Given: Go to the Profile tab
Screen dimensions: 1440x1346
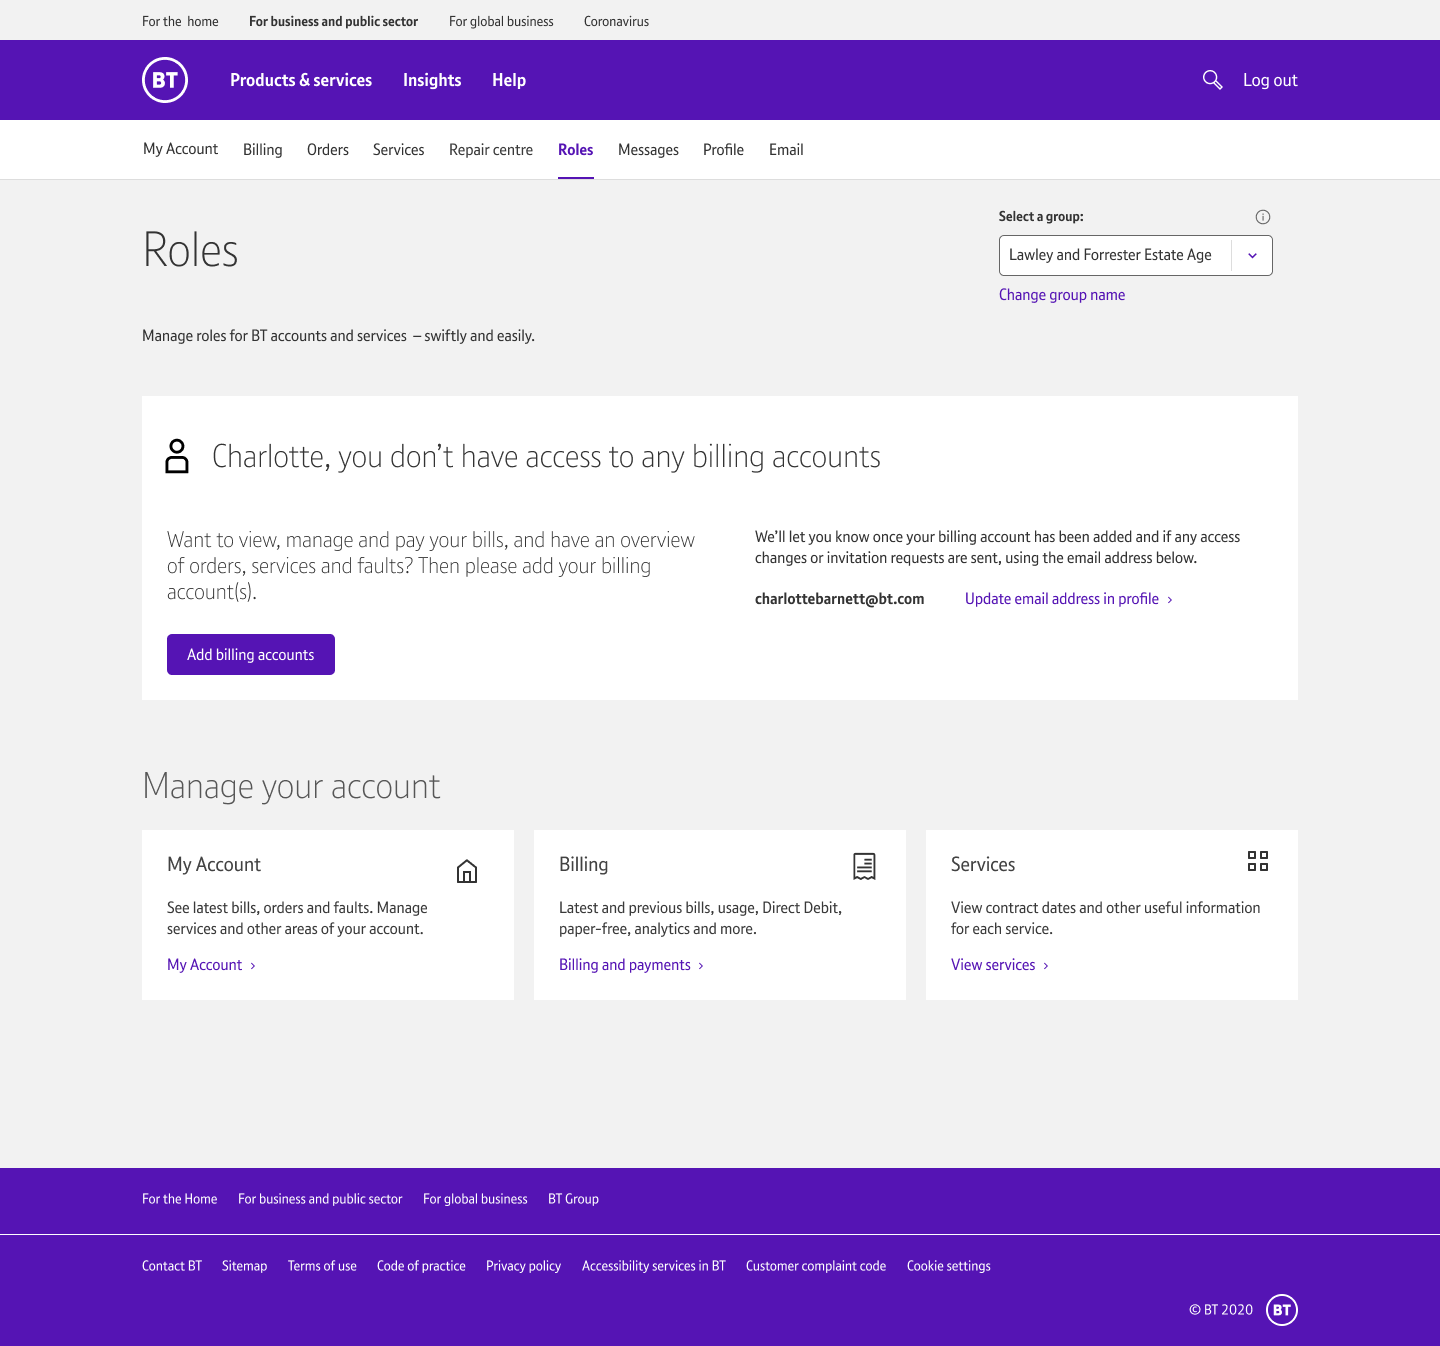Looking at the screenshot, I should [x=723, y=150].
